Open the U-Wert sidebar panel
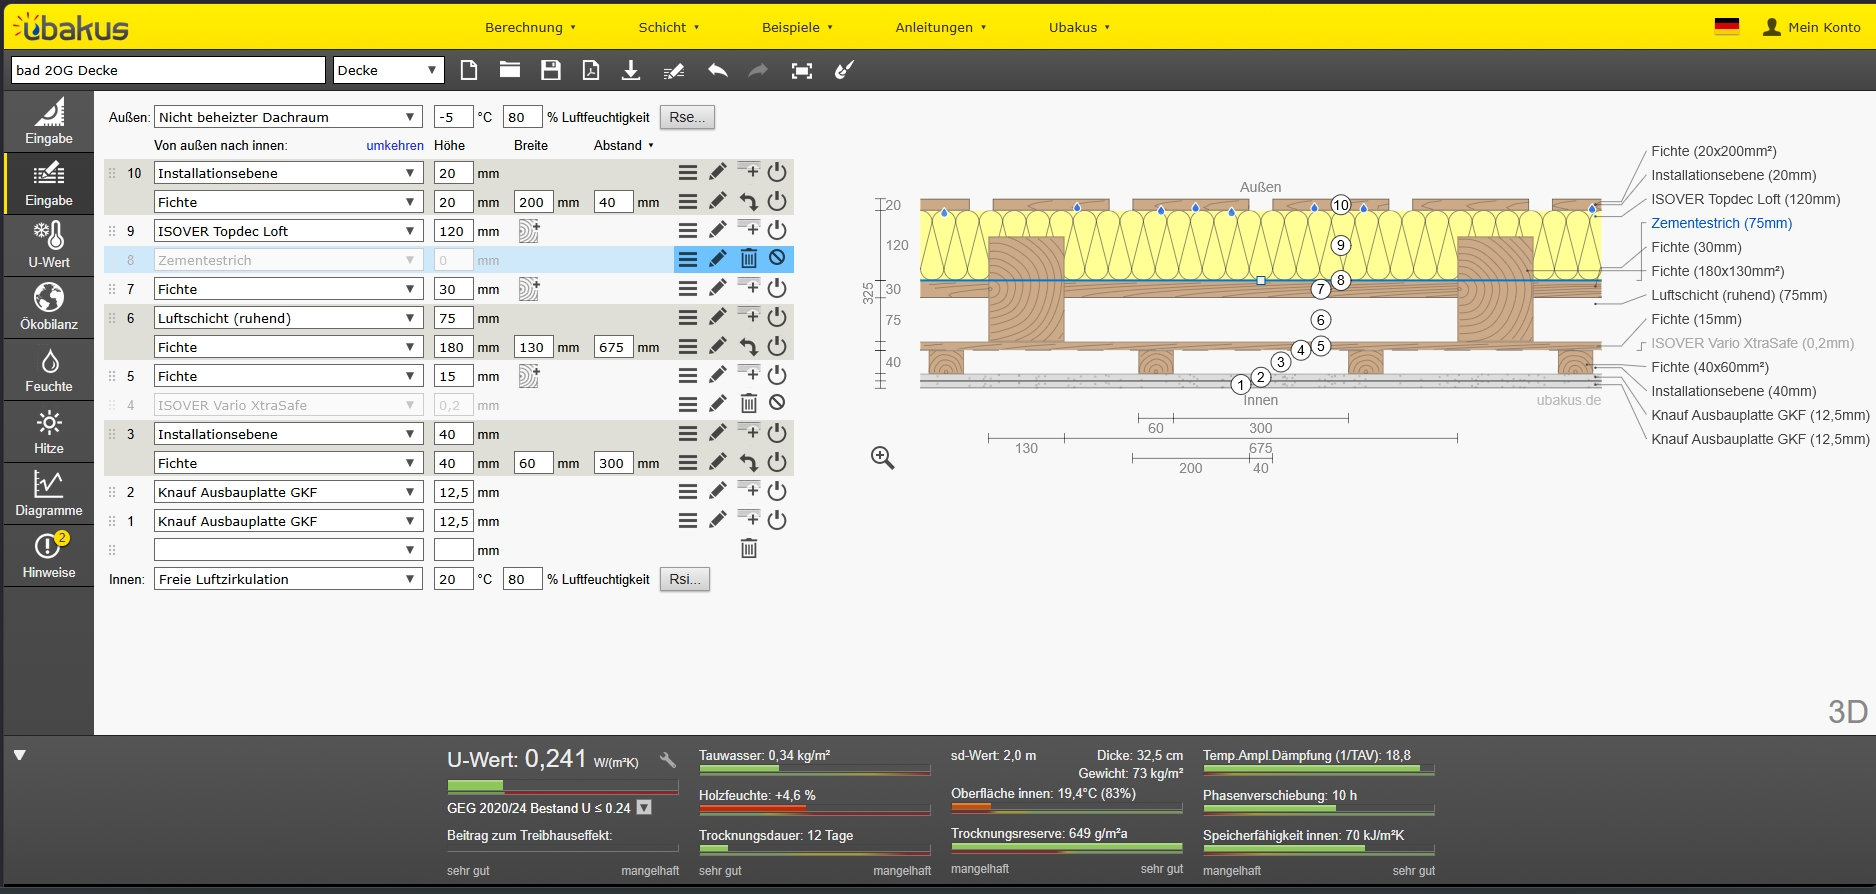1876x894 pixels. click(49, 245)
